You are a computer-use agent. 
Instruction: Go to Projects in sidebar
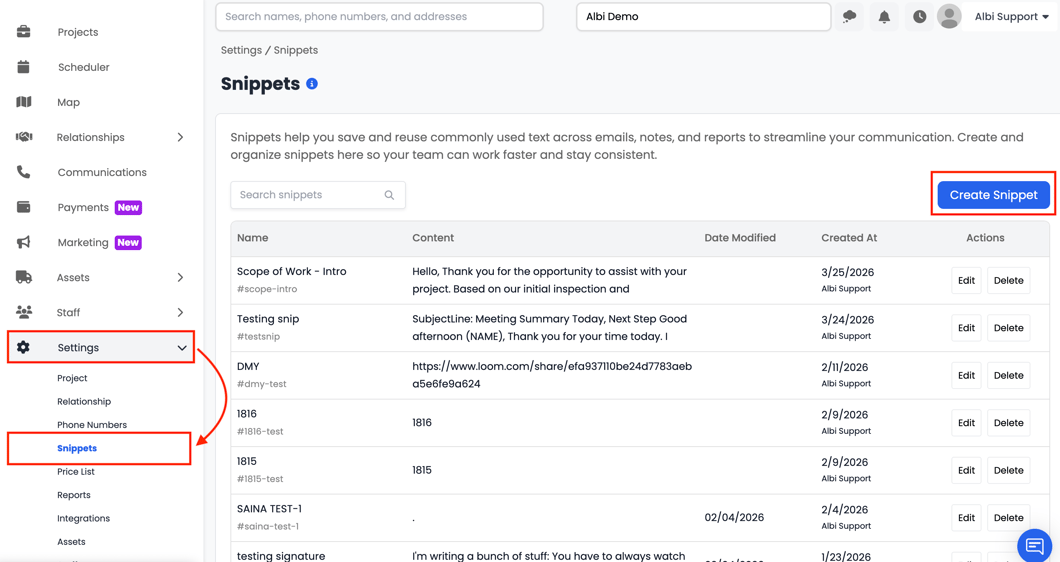78,32
